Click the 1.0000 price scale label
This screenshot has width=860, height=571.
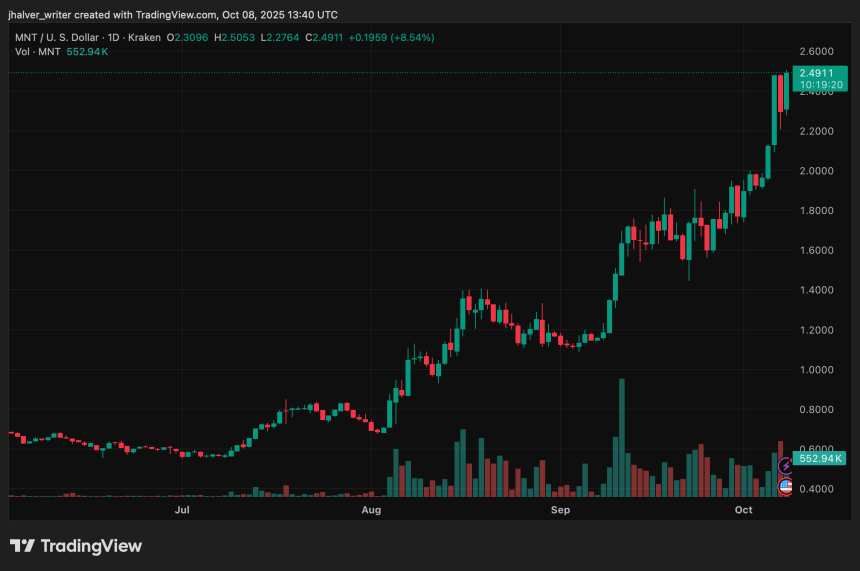pyautogui.click(x=817, y=370)
